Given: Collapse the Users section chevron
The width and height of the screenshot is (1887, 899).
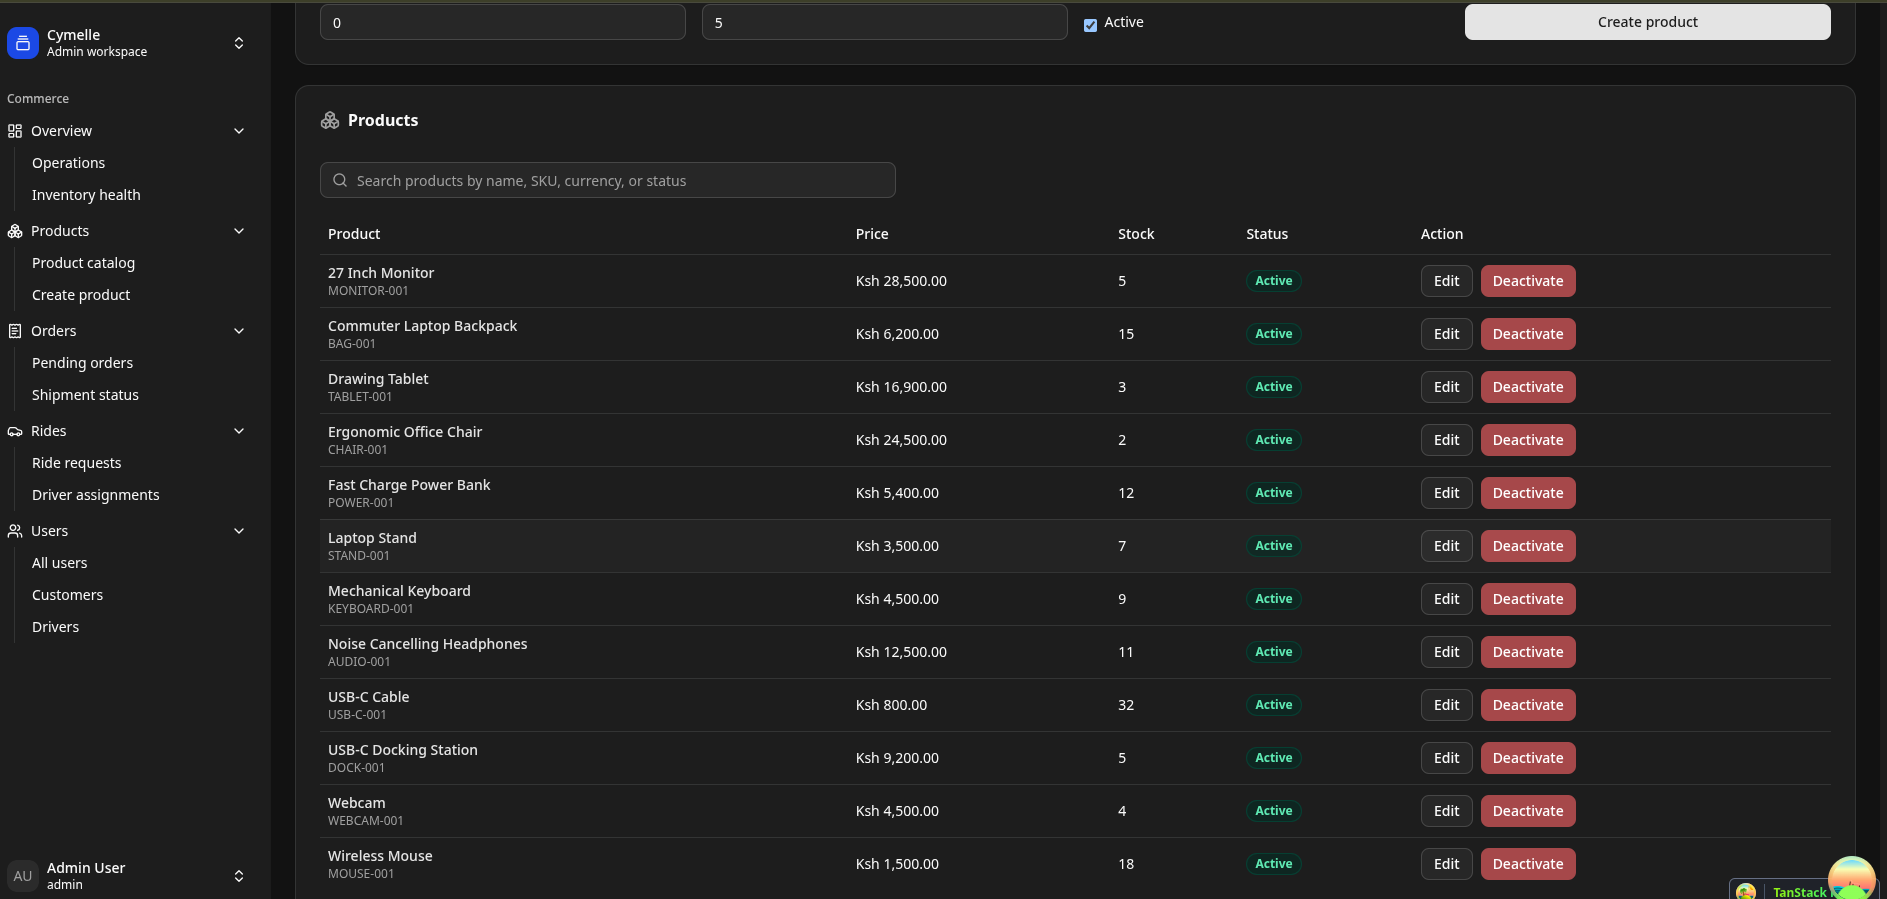Looking at the screenshot, I should coord(239,531).
